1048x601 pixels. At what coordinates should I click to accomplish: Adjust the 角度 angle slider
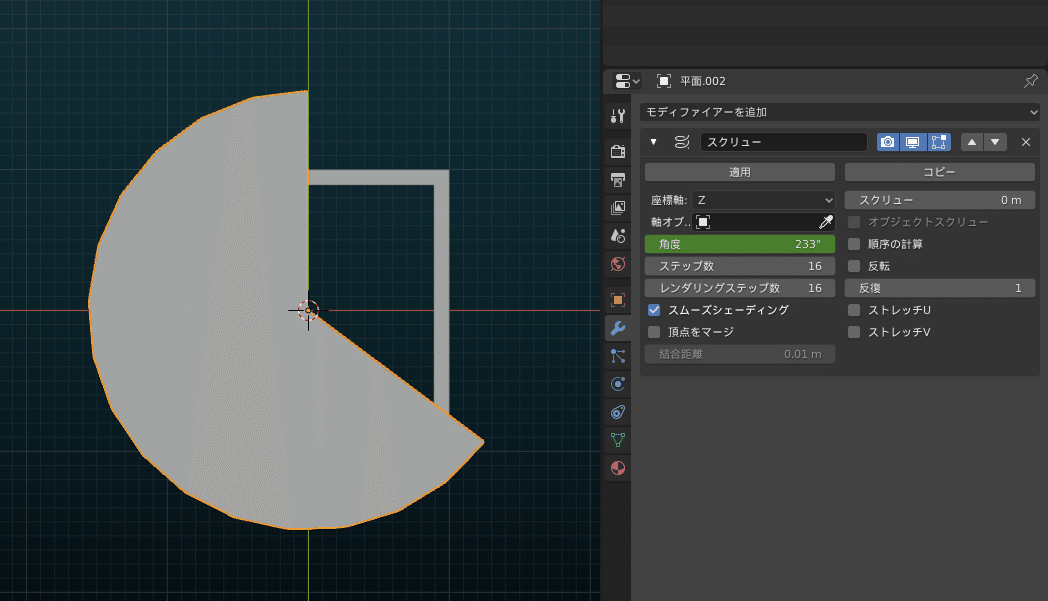[x=739, y=243]
